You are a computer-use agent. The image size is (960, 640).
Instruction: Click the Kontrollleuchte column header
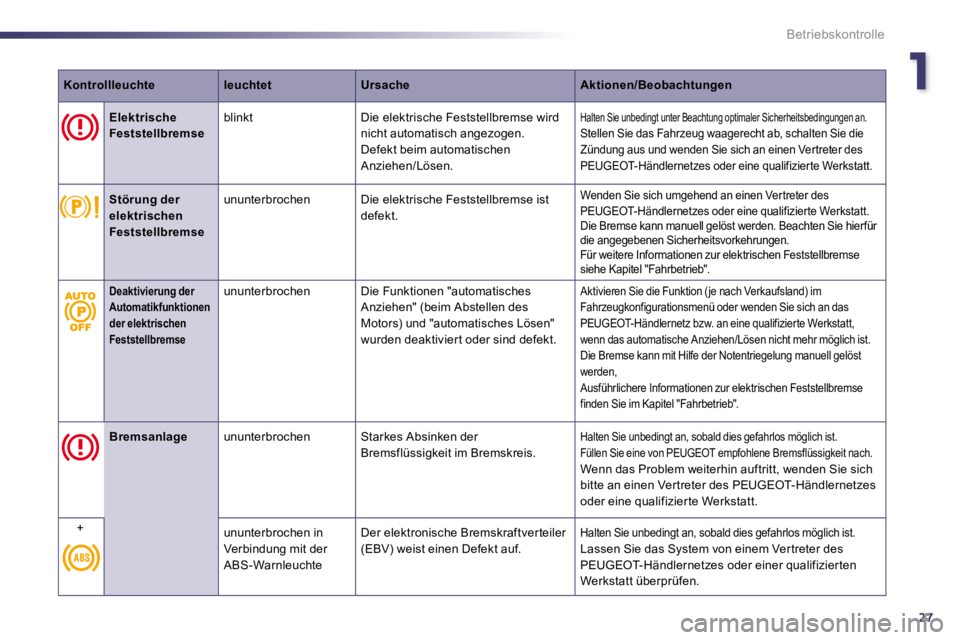(x=109, y=85)
